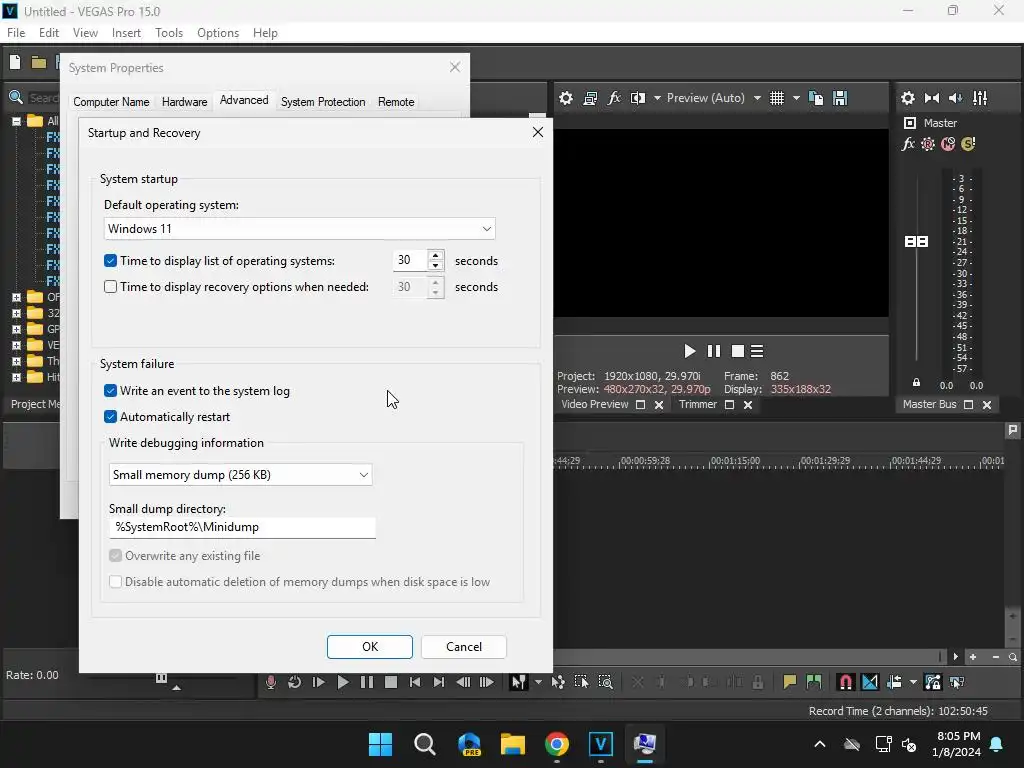Save snapshot to file in preview
Screen dimensions: 1024x768
(x=840, y=98)
